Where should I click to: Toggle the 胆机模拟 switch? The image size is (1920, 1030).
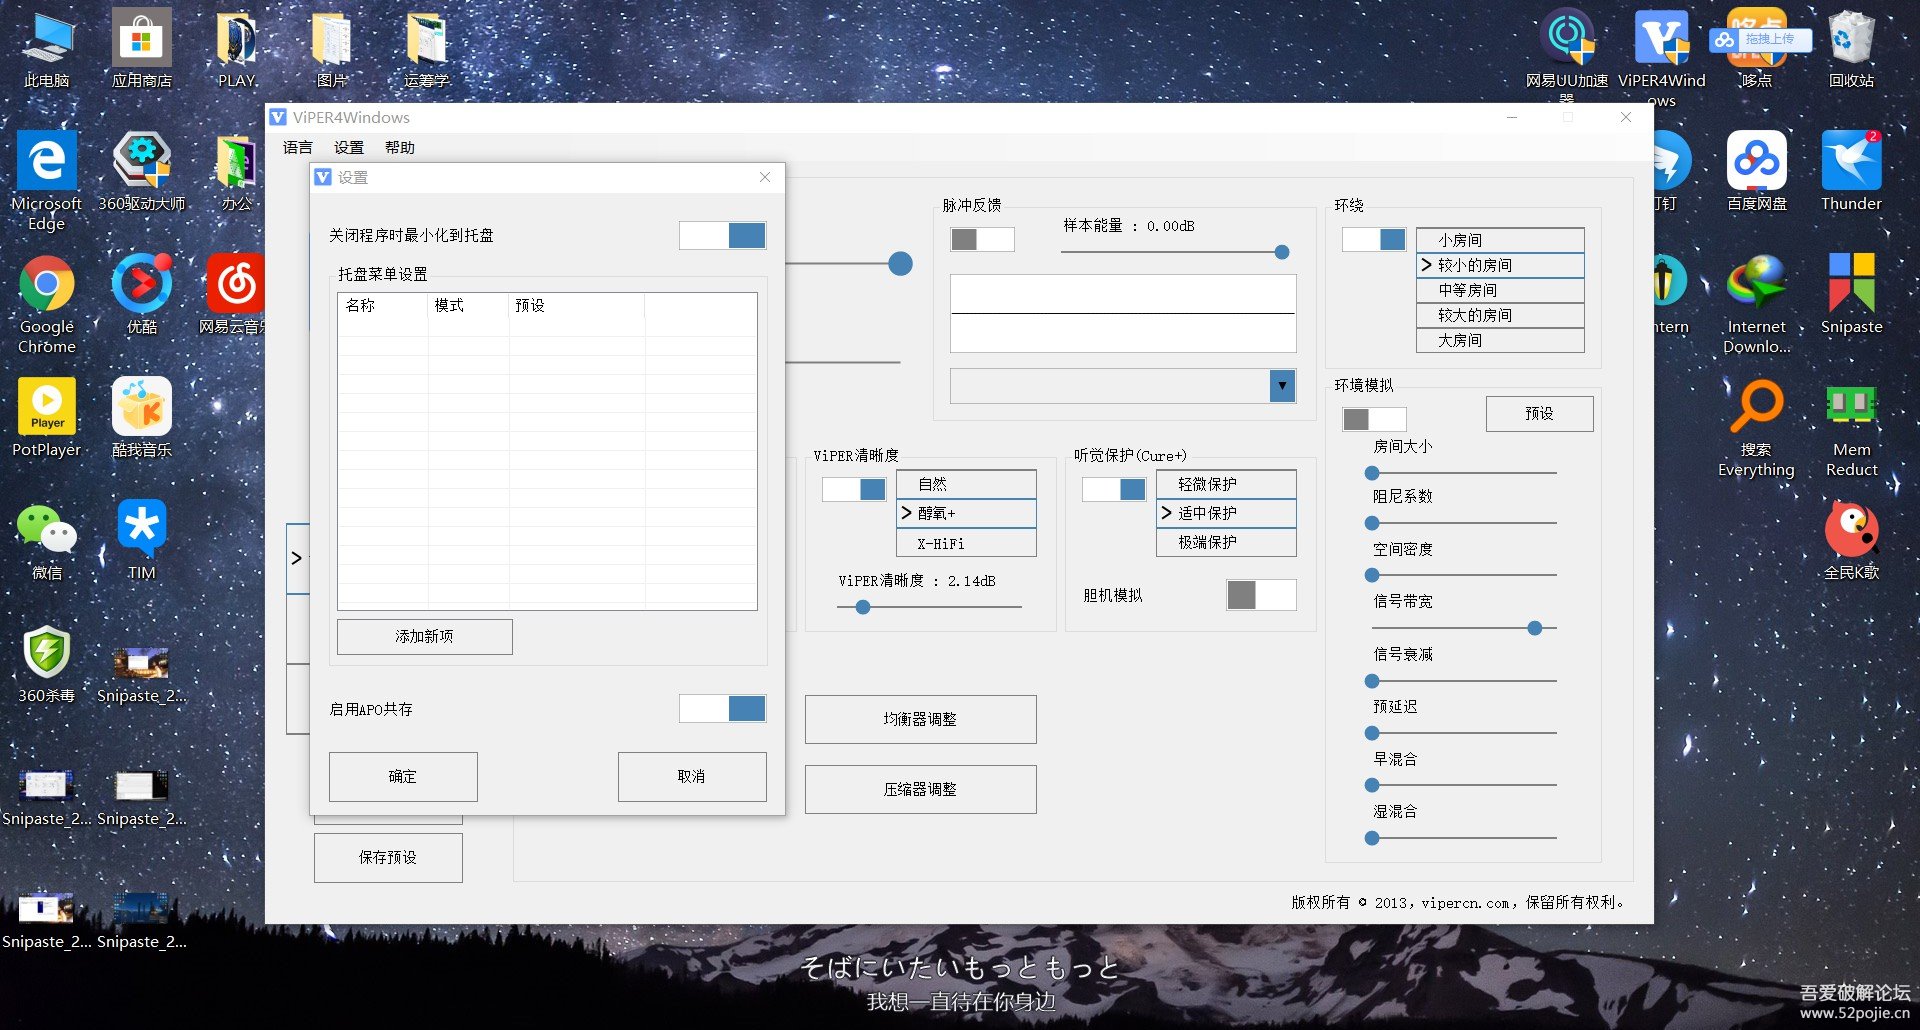(x=1261, y=595)
